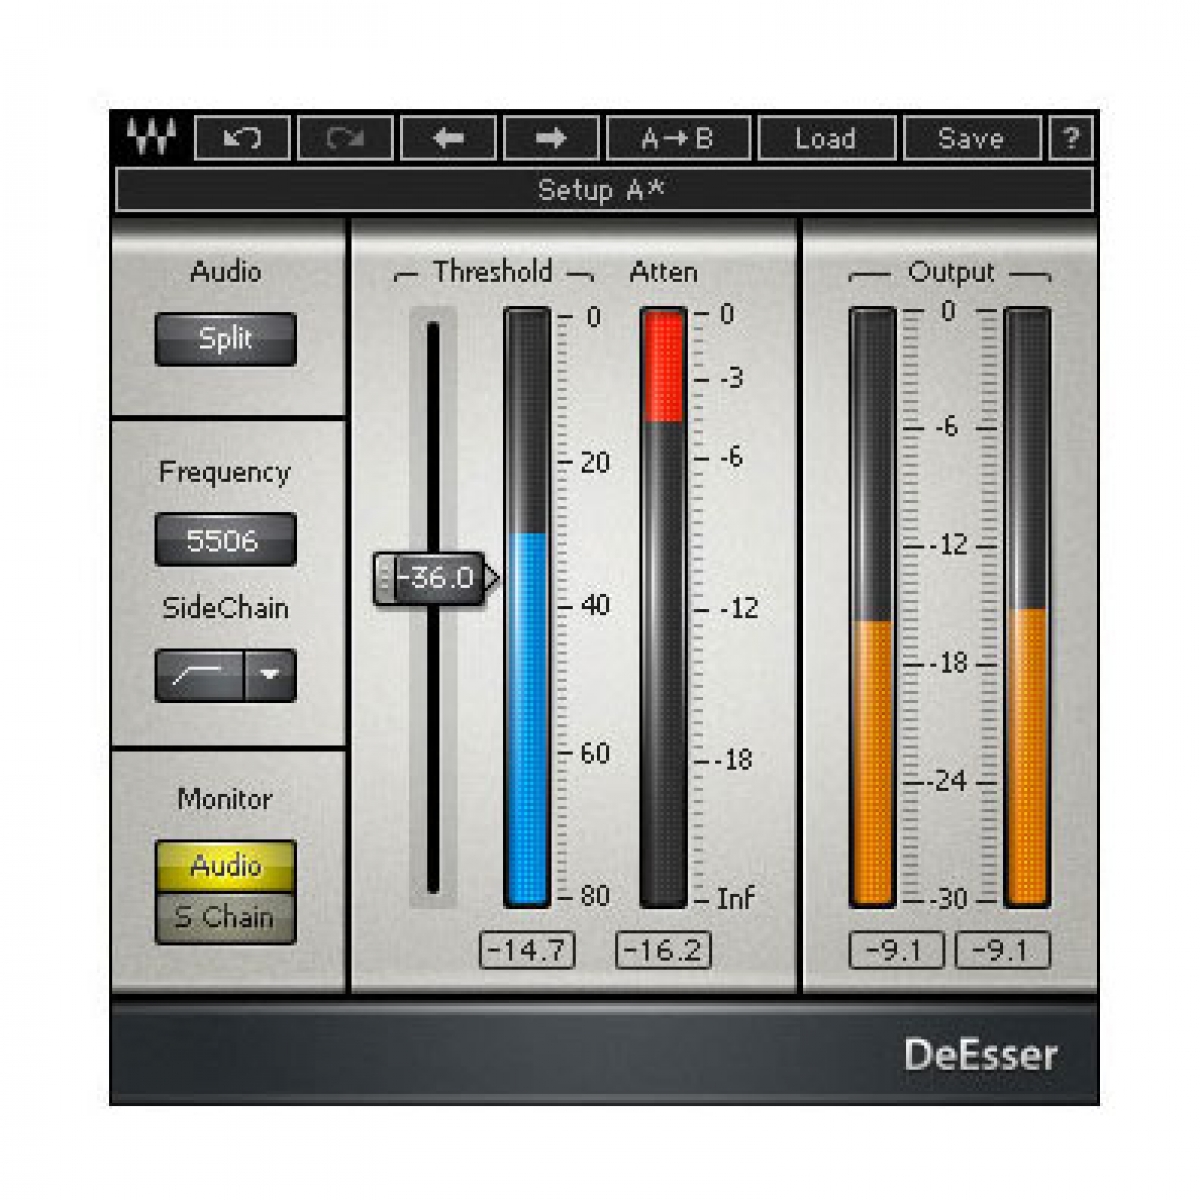Image resolution: width=1200 pixels, height=1200 pixels.
Task: Reset the threshold peak readout -14.7
Action: 527,950
